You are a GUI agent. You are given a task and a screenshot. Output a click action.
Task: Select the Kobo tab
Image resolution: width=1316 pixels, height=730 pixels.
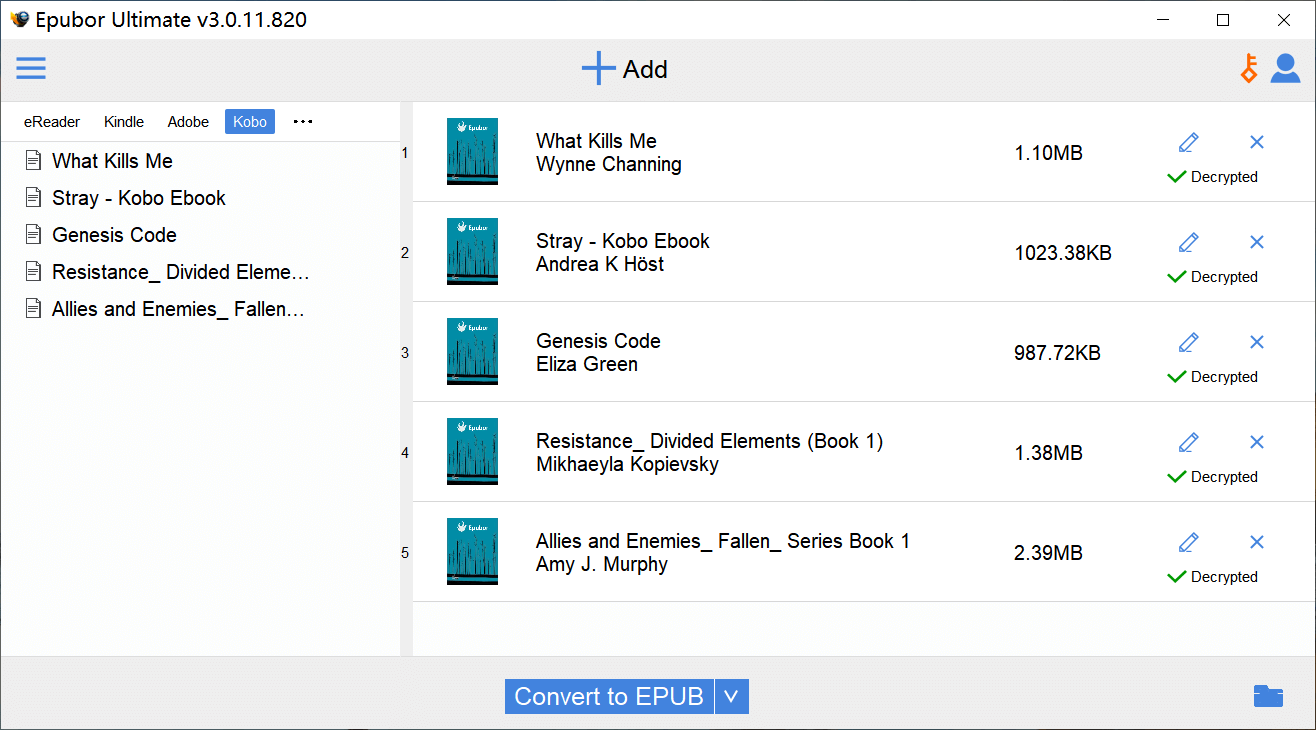coord(250,122)
